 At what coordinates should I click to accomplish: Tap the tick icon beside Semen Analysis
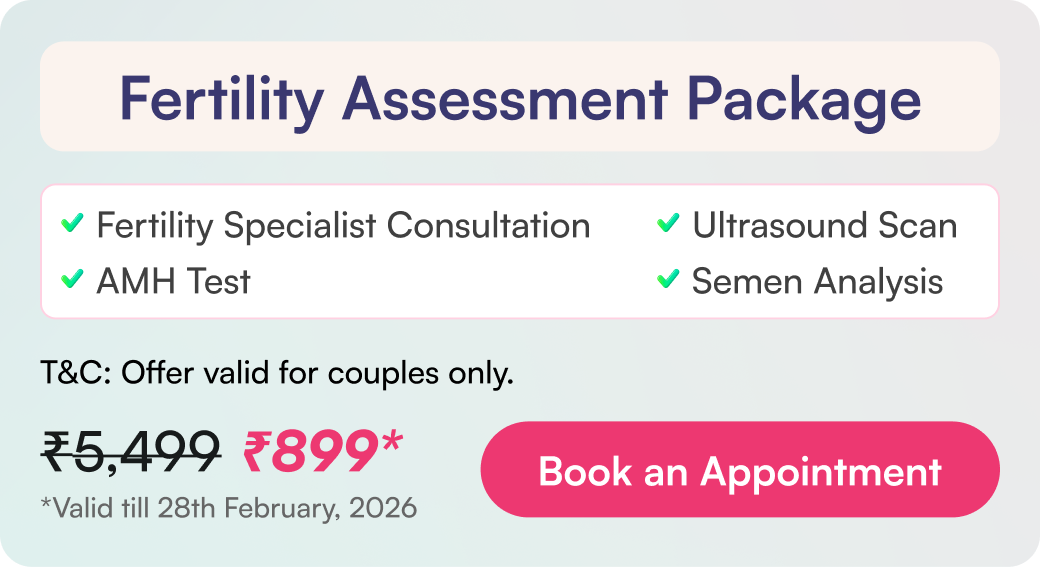pos(668,280)
